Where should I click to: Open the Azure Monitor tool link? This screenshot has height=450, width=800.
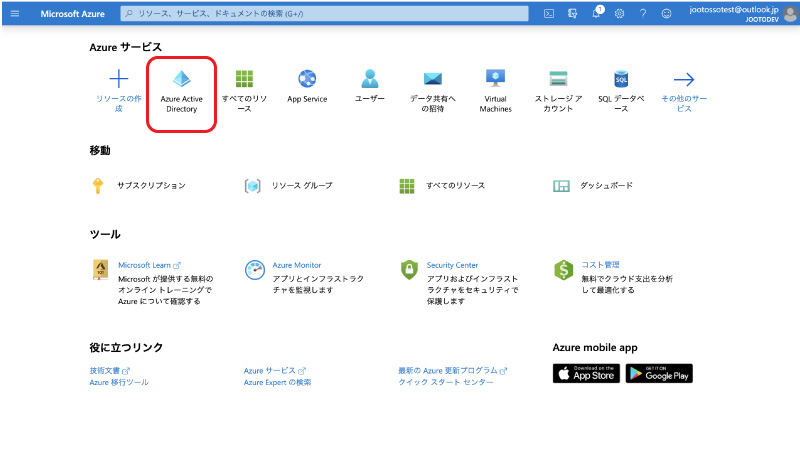pos(296,265)
